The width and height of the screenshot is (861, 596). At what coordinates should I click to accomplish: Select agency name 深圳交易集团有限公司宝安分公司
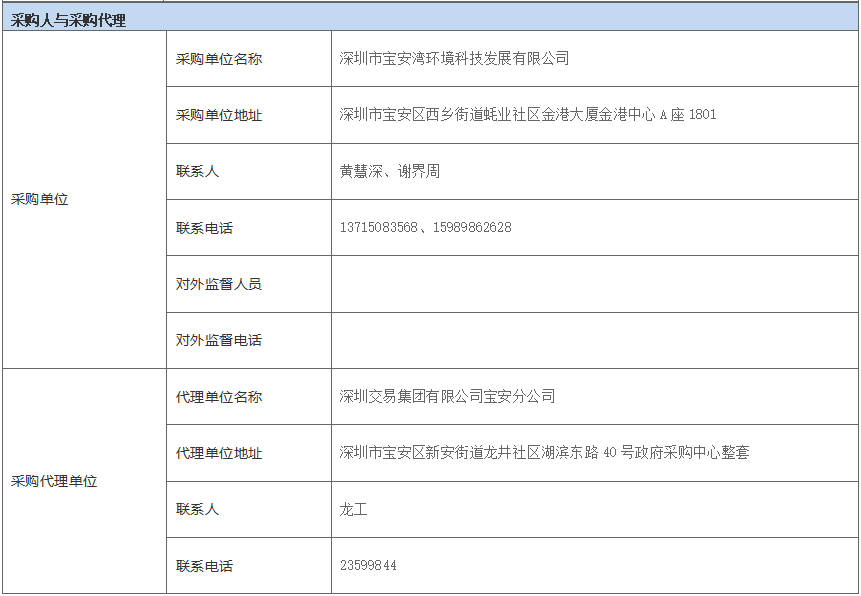pos(447,397)
